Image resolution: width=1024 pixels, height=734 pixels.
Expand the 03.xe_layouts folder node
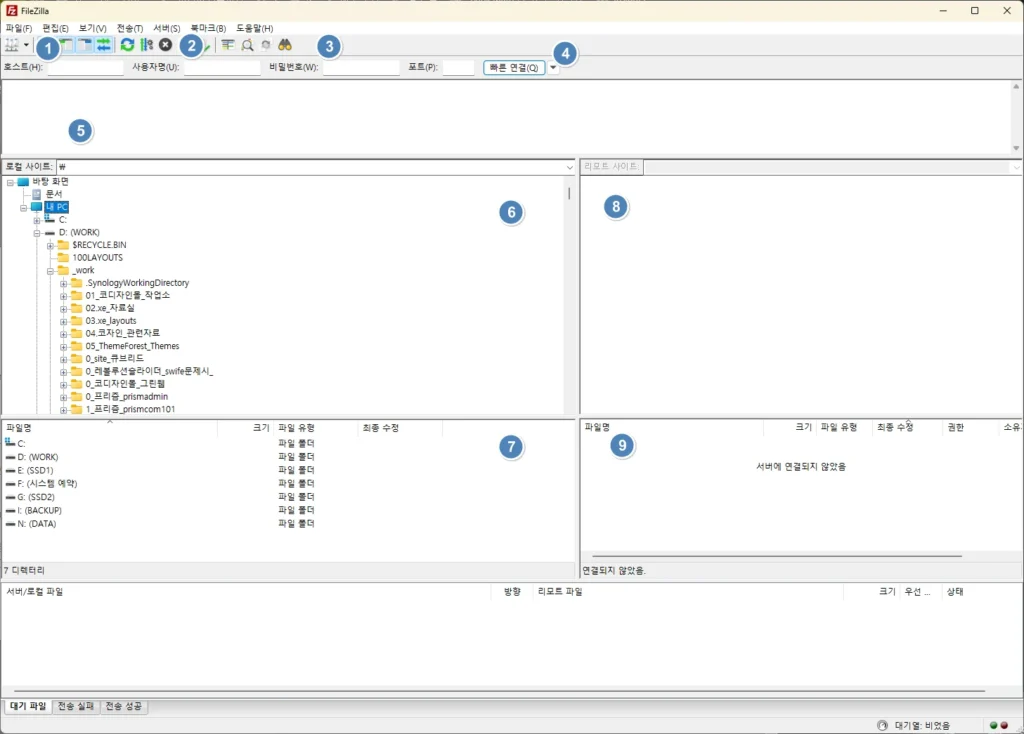click(63, 321)
